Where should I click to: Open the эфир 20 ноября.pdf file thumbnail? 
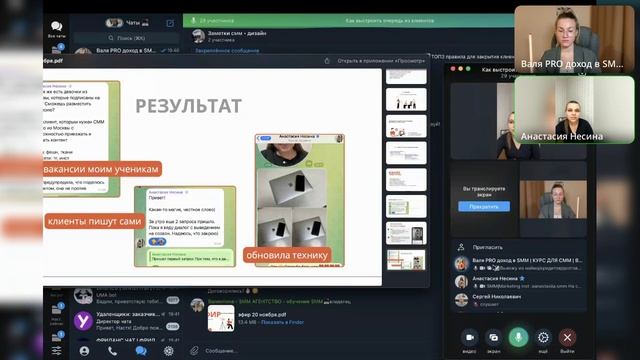point(221,318)
